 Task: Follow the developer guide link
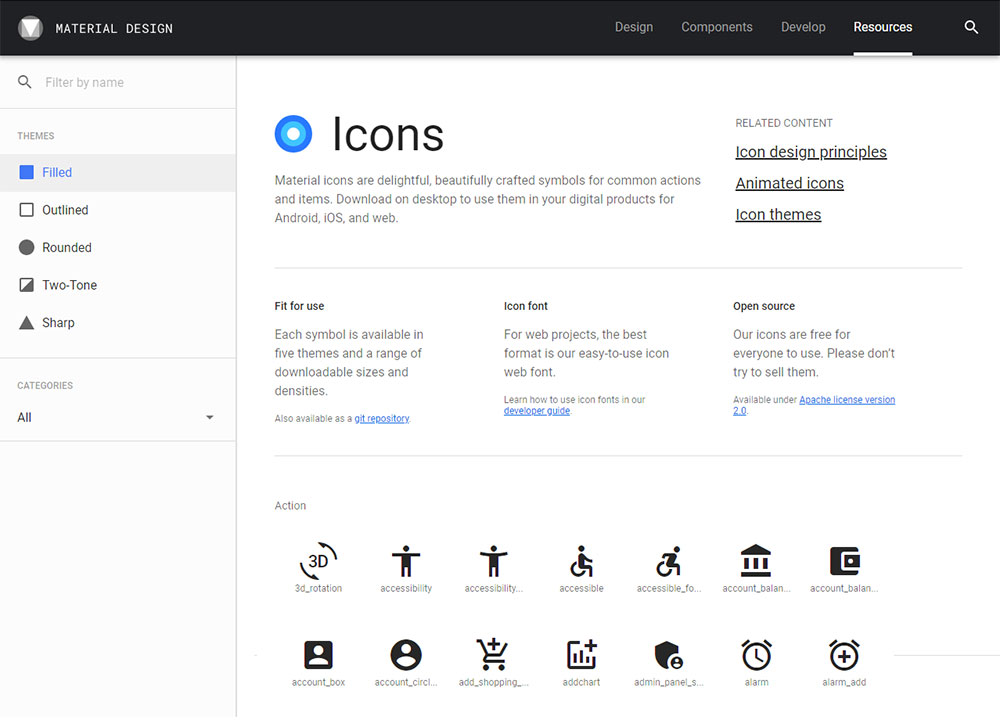click(x=536, y=411)
